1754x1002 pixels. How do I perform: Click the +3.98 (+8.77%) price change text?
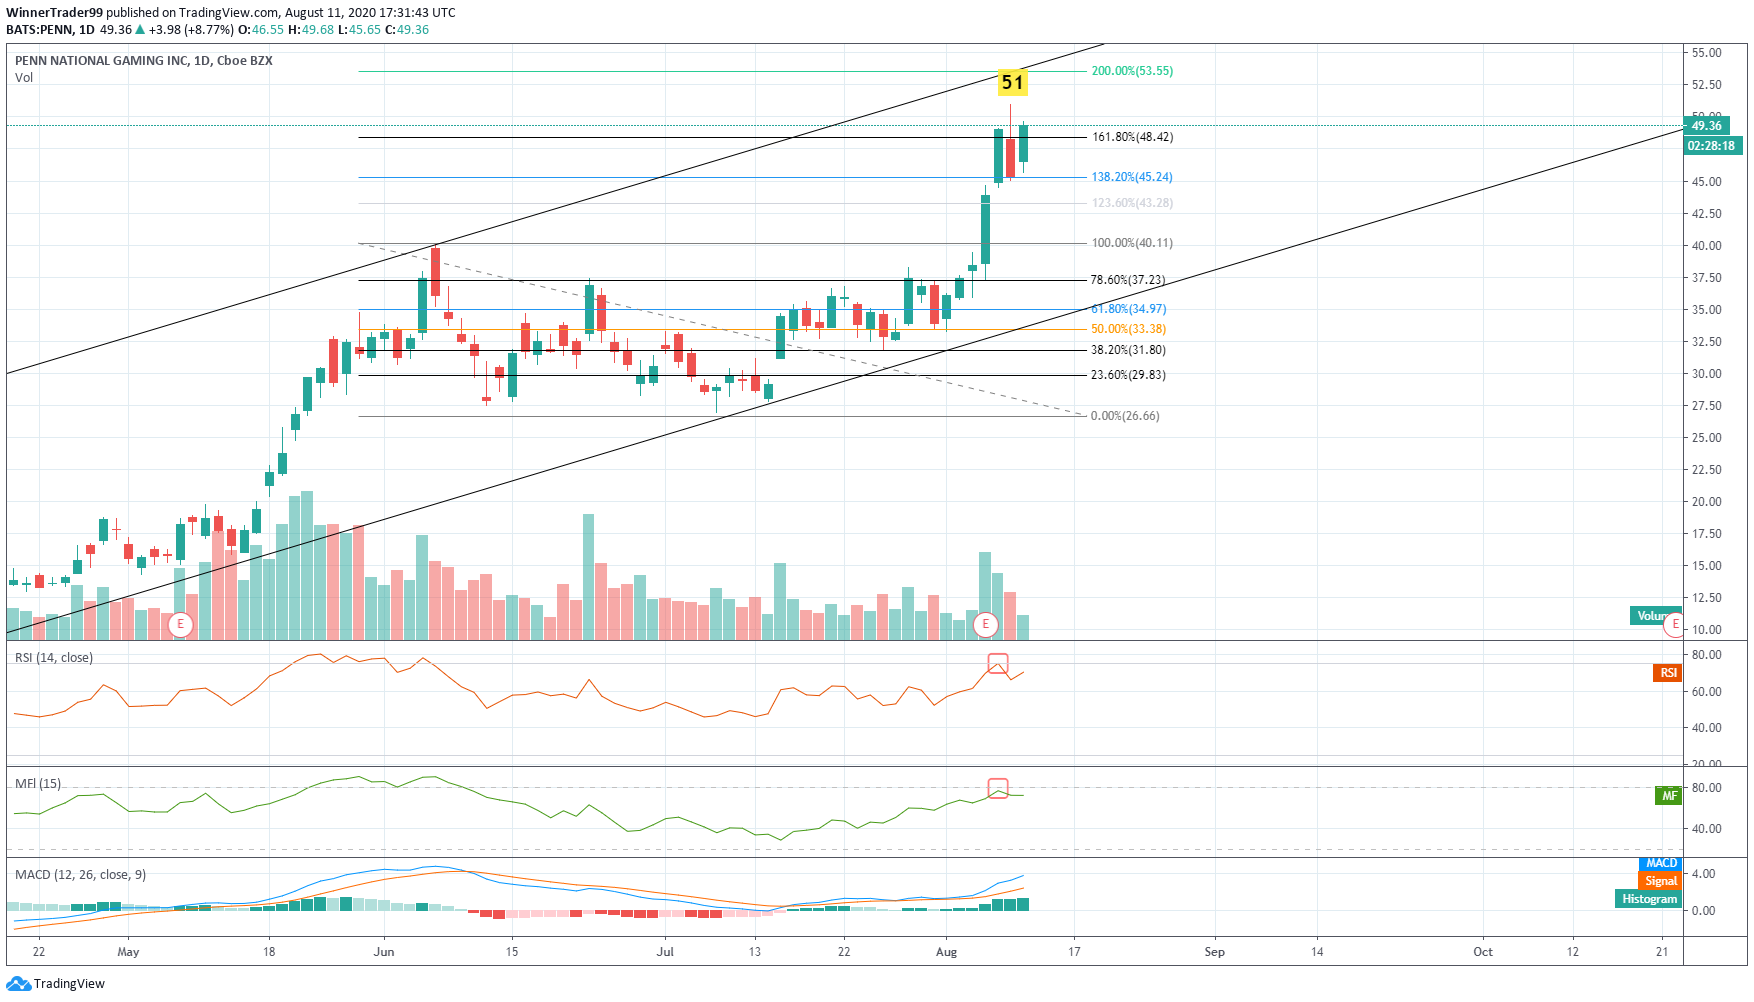click(191, 30)
